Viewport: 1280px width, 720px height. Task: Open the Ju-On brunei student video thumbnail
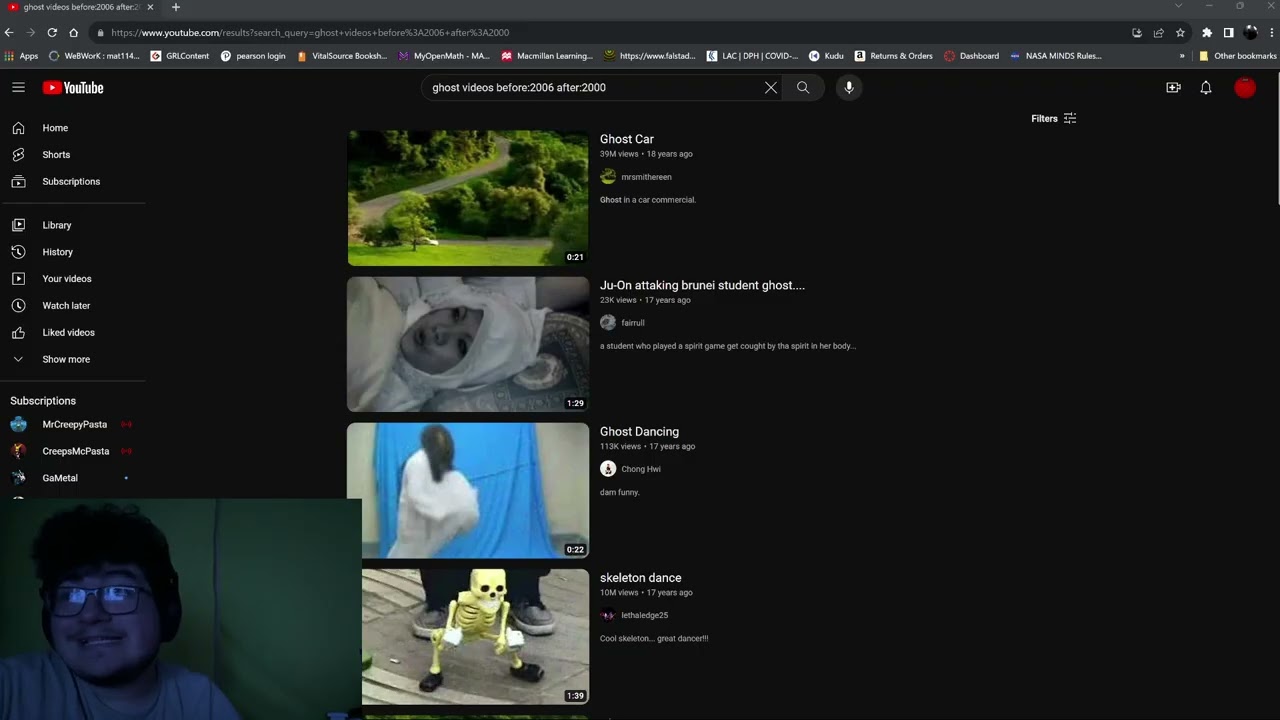468,344
